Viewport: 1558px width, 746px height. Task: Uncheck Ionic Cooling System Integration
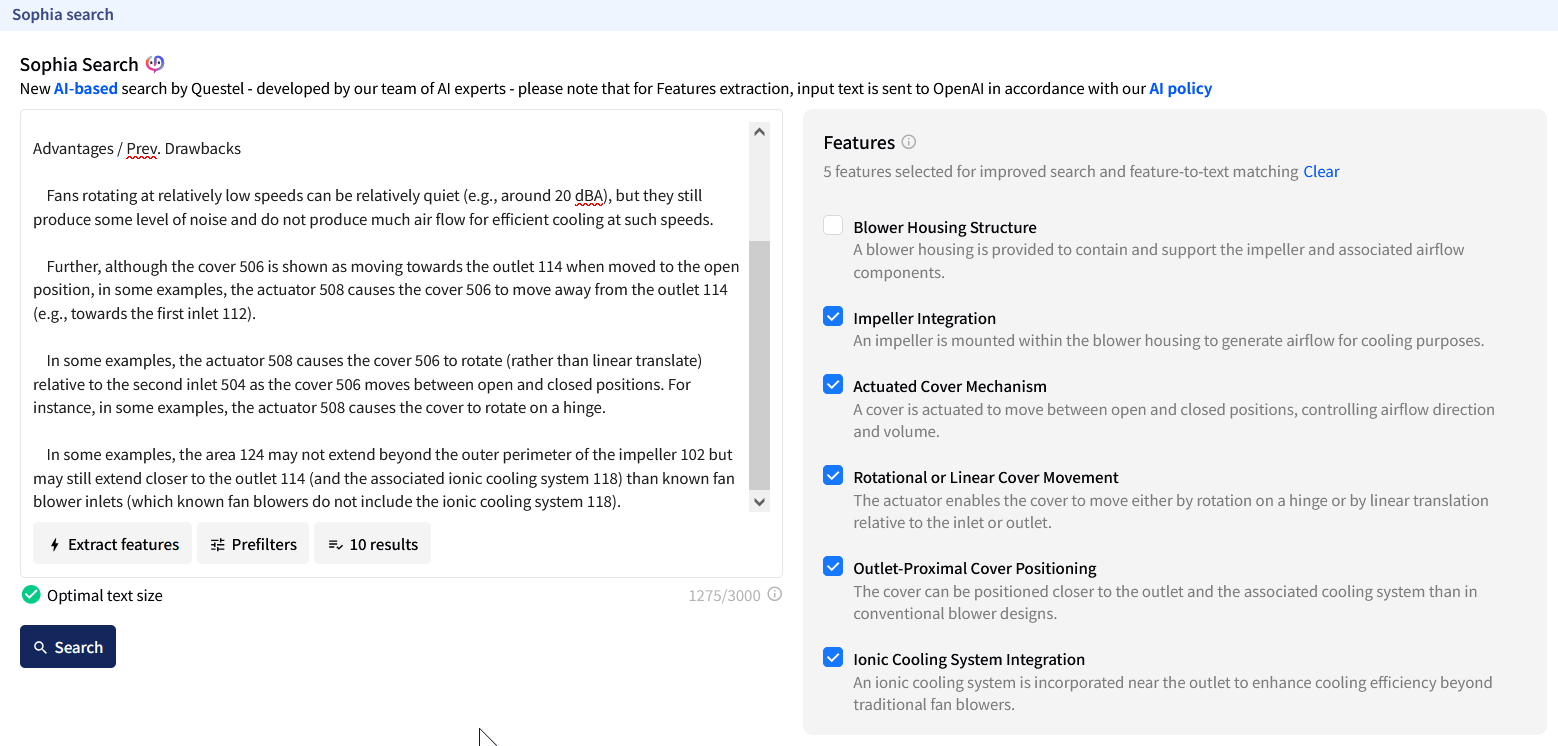click(x=833, y=658)
